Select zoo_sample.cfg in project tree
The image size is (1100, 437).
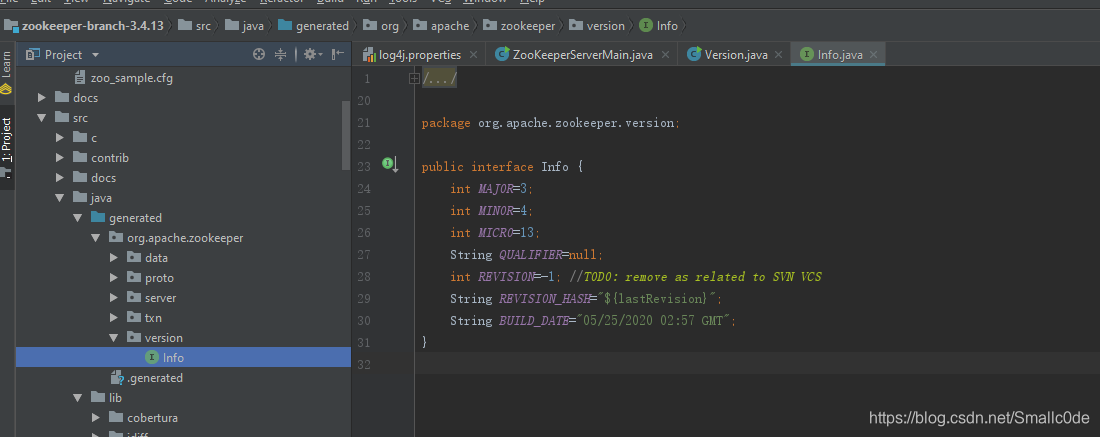(123, 78)
